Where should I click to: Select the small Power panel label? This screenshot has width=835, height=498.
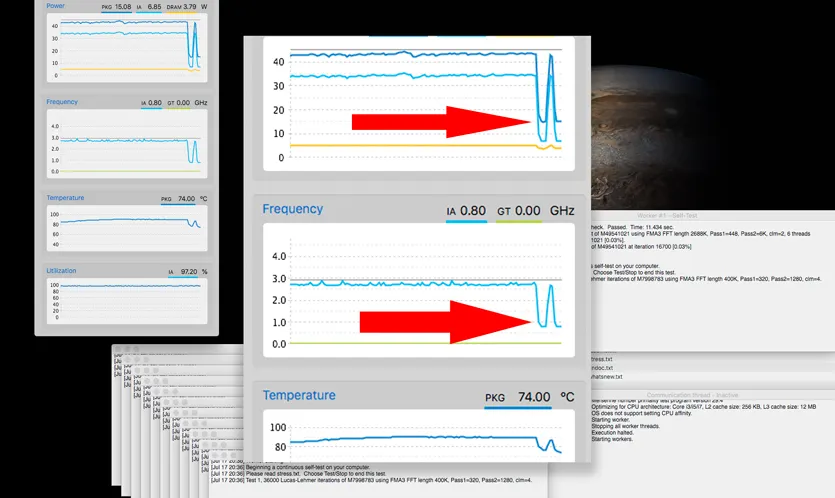(55, 6)
